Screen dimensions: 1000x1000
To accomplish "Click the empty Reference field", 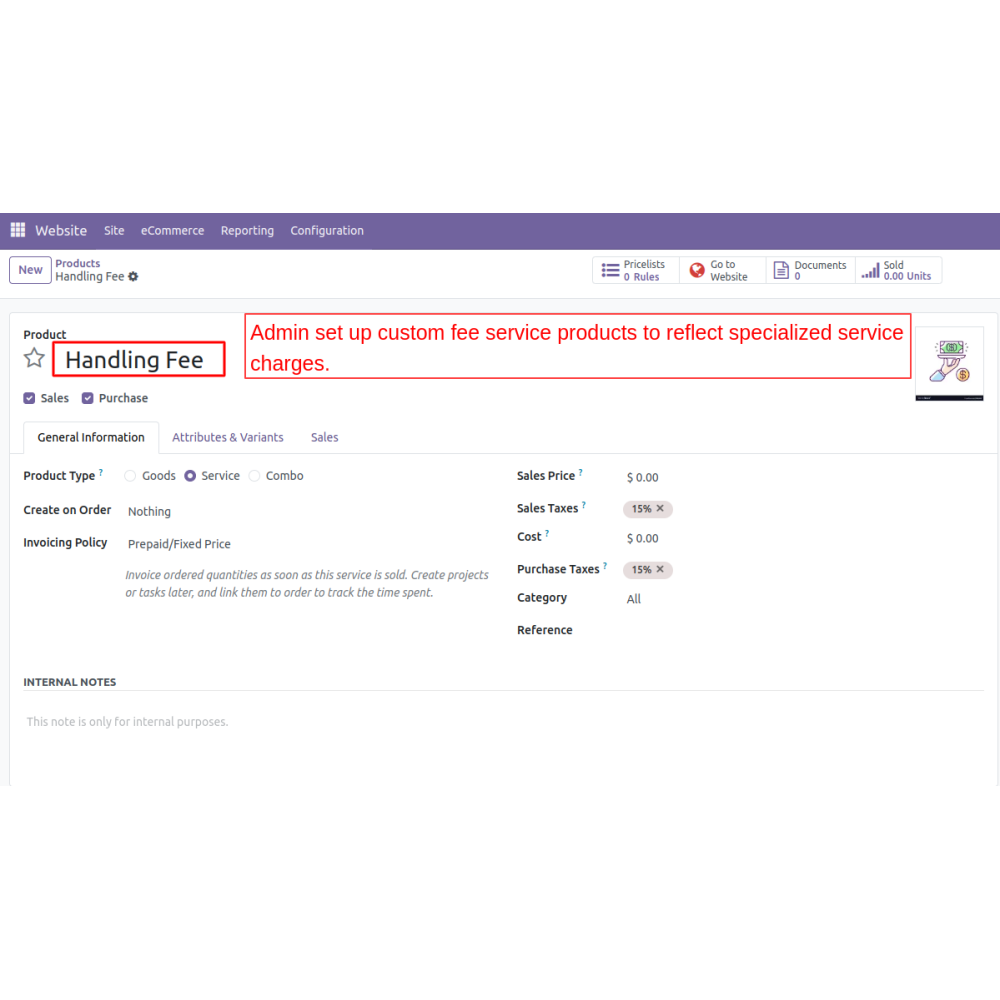I will coord(804,630).
